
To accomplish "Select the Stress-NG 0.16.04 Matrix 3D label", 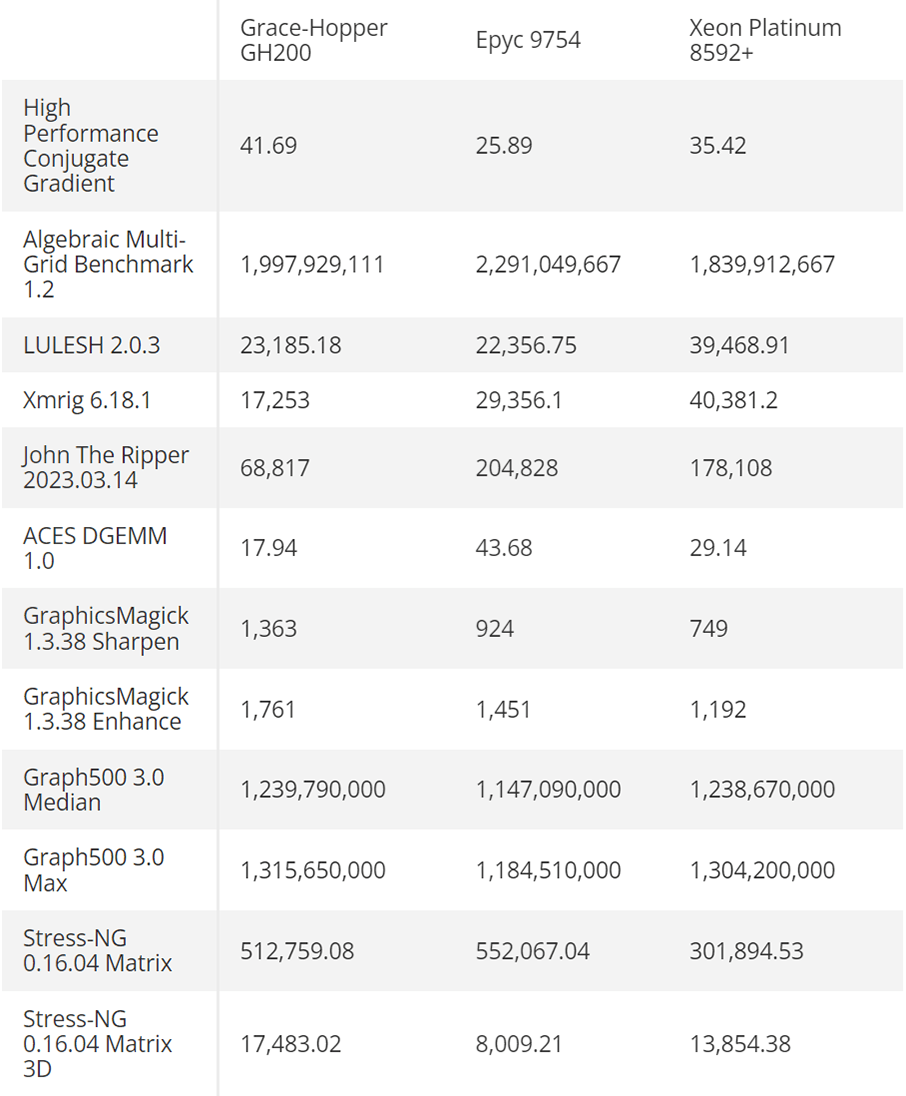I will 98,1044.
